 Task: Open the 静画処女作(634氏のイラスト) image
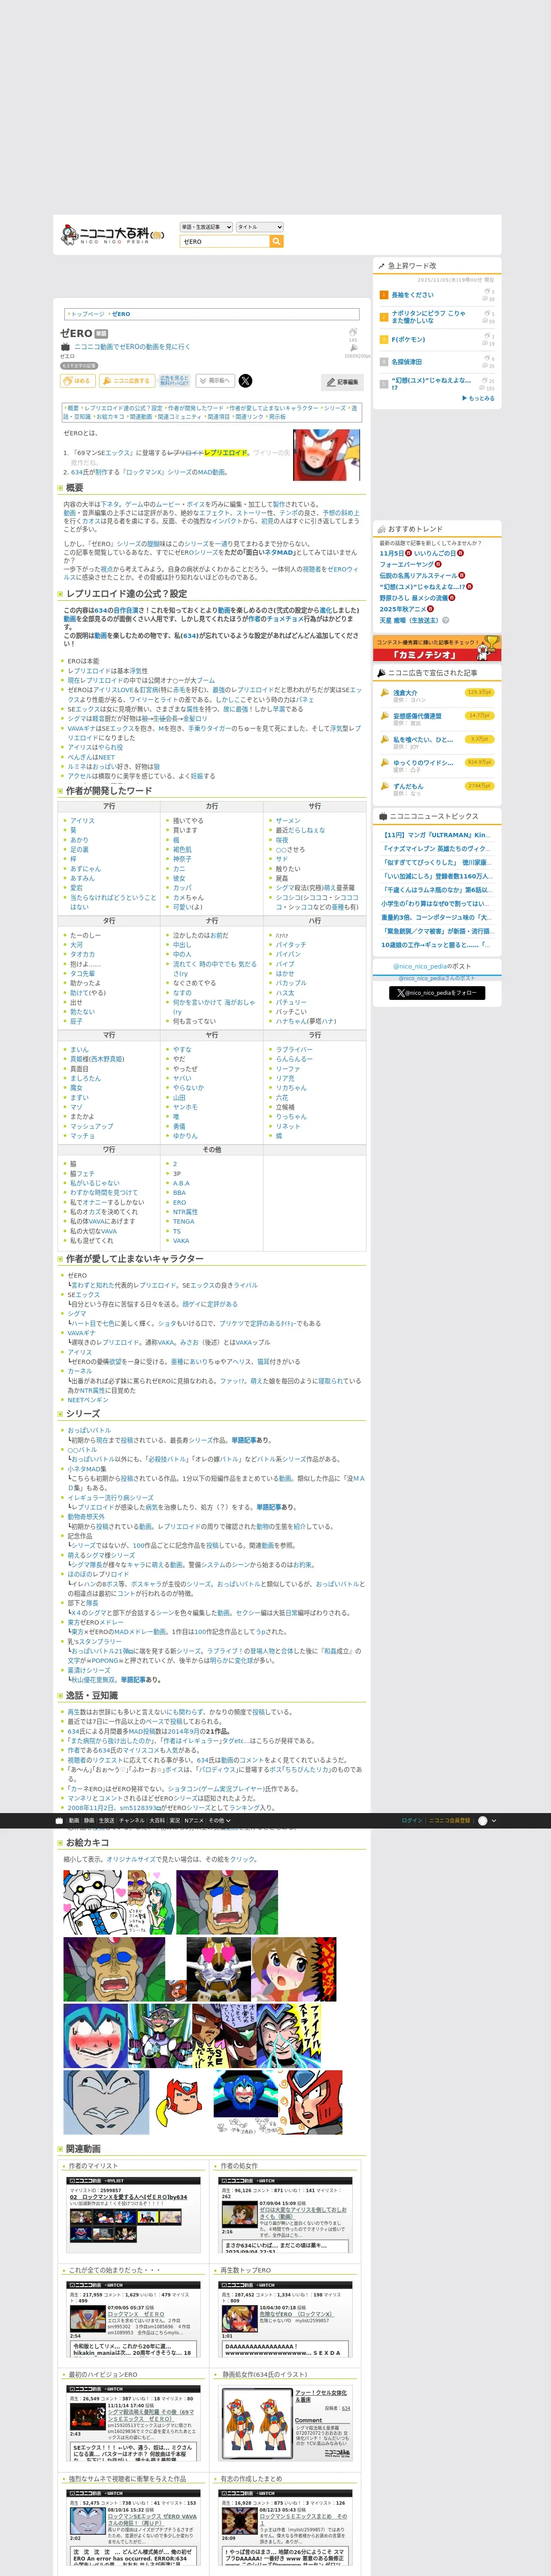(257, 2423)
